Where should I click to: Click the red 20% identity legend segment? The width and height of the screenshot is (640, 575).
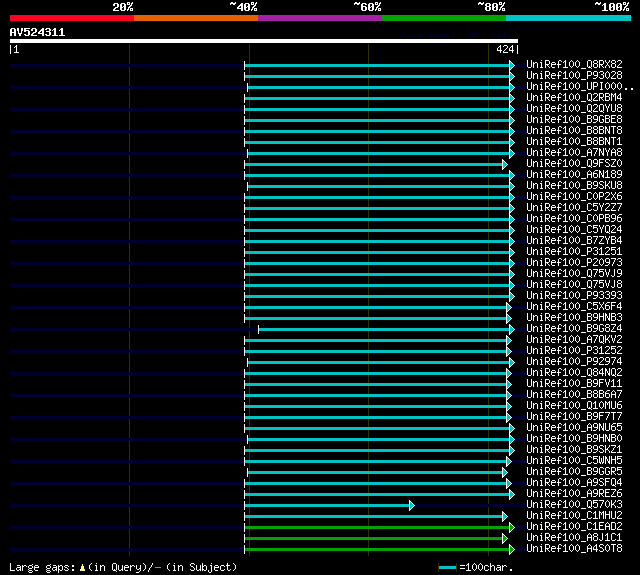coord(72,18)
